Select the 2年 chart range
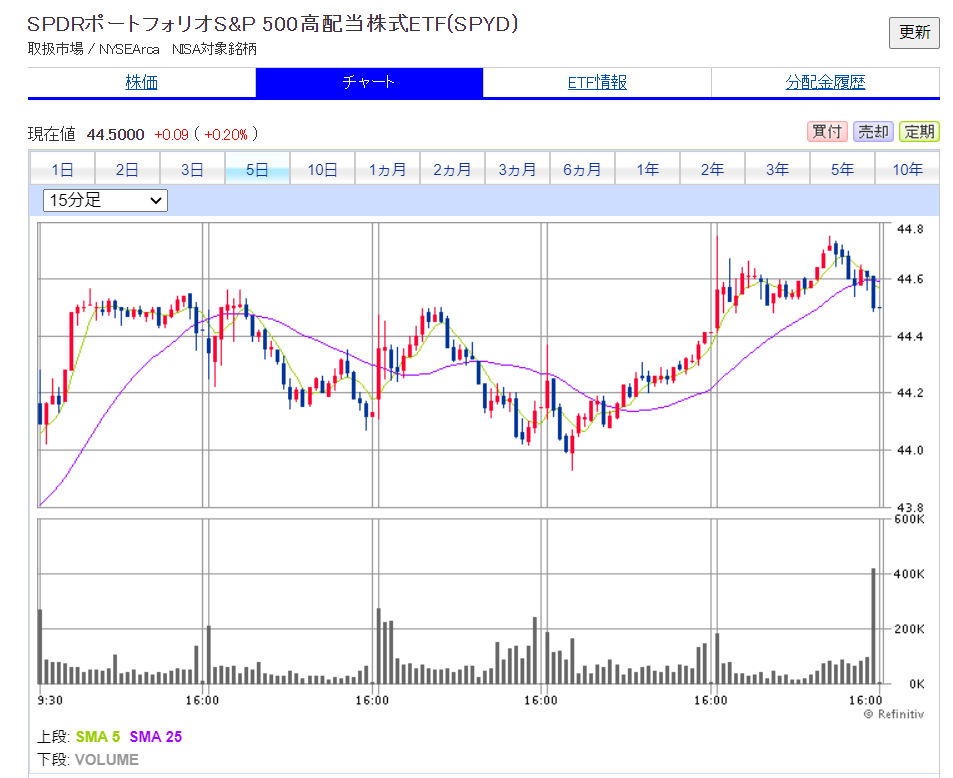 click(712, 169)
